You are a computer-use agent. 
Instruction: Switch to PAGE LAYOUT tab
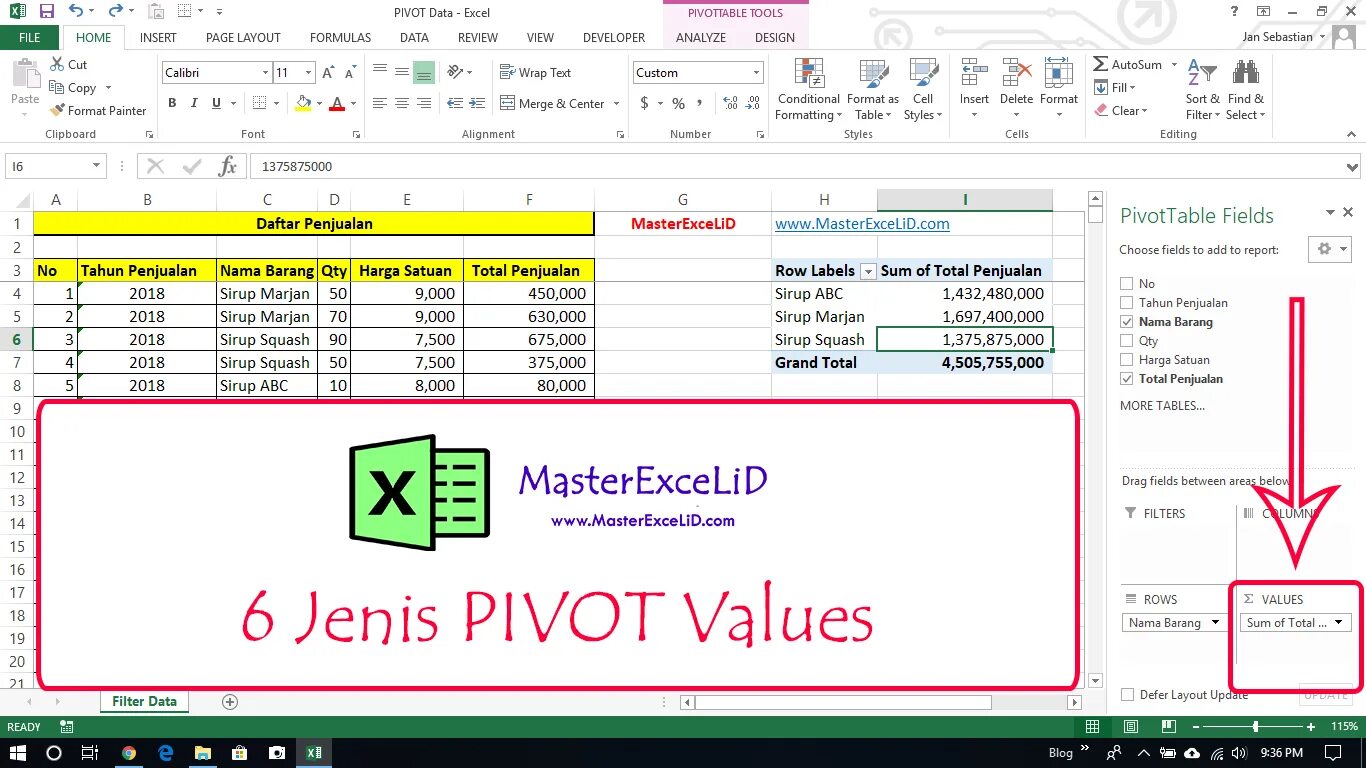243,38
